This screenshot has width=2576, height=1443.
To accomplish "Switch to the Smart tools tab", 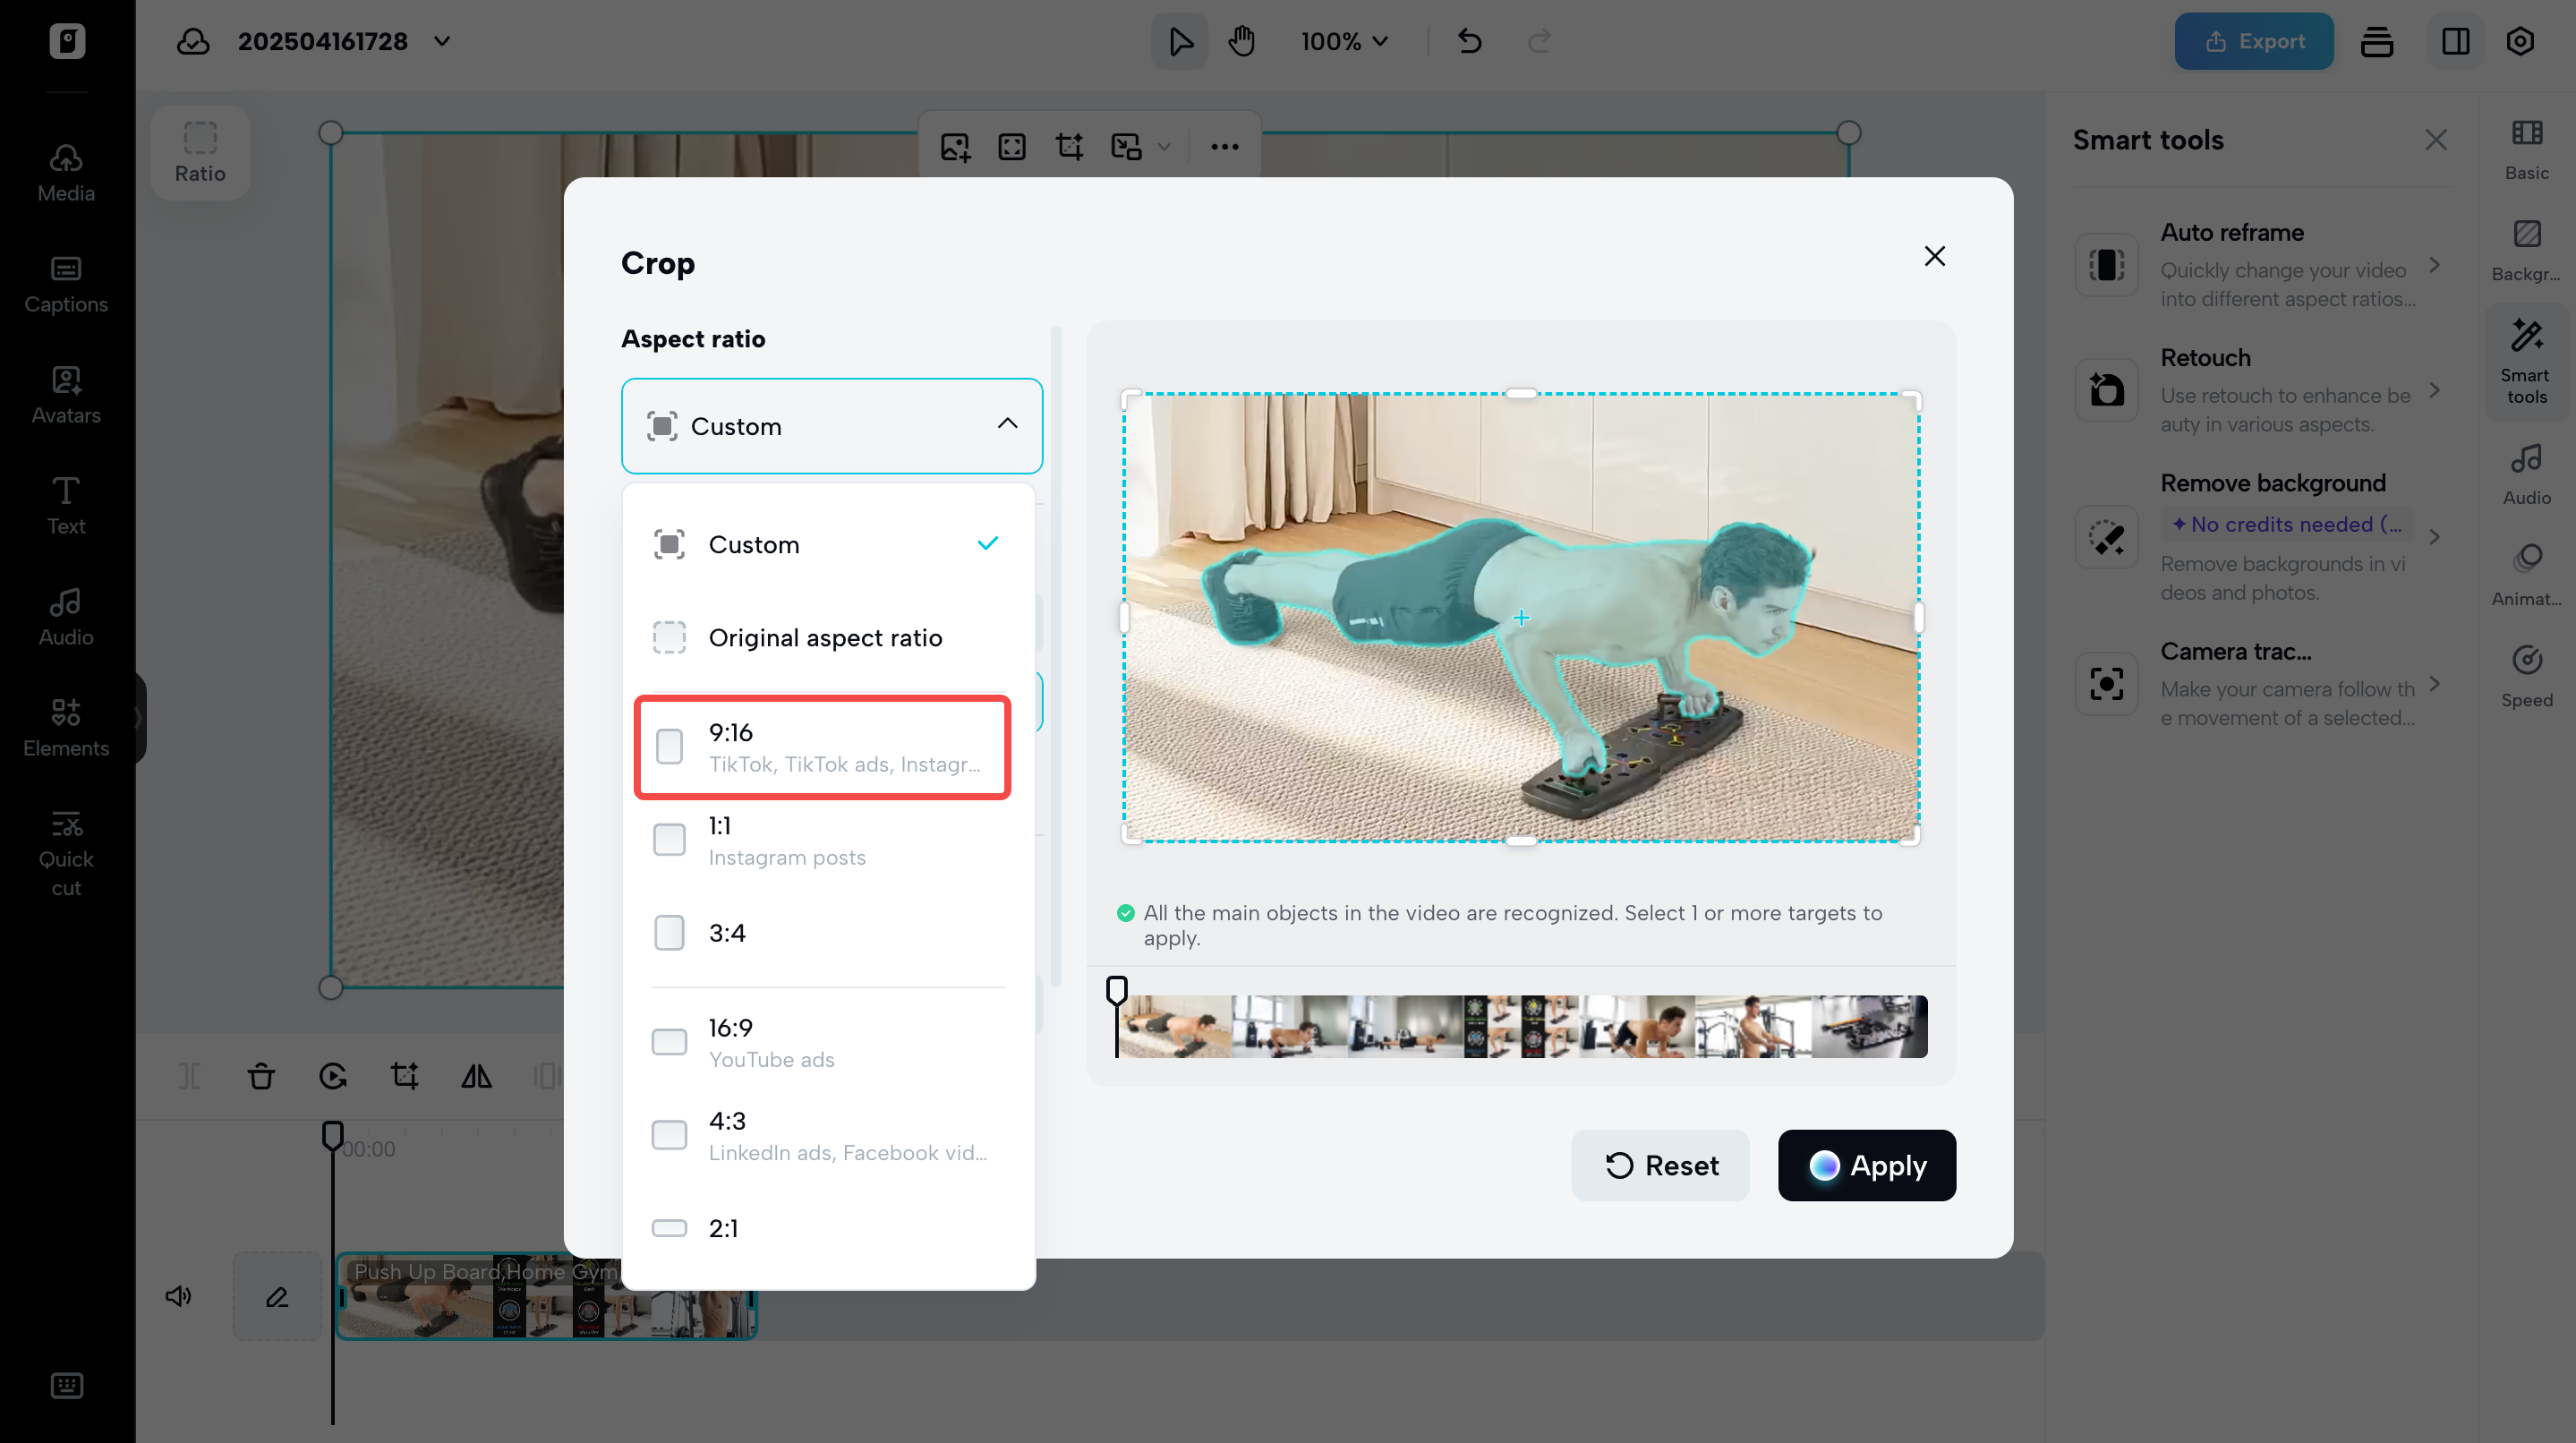I will click(2526, 362).
